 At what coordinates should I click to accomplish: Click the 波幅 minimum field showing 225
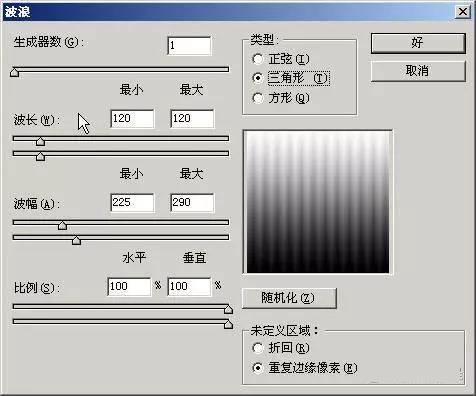(132, 202)
